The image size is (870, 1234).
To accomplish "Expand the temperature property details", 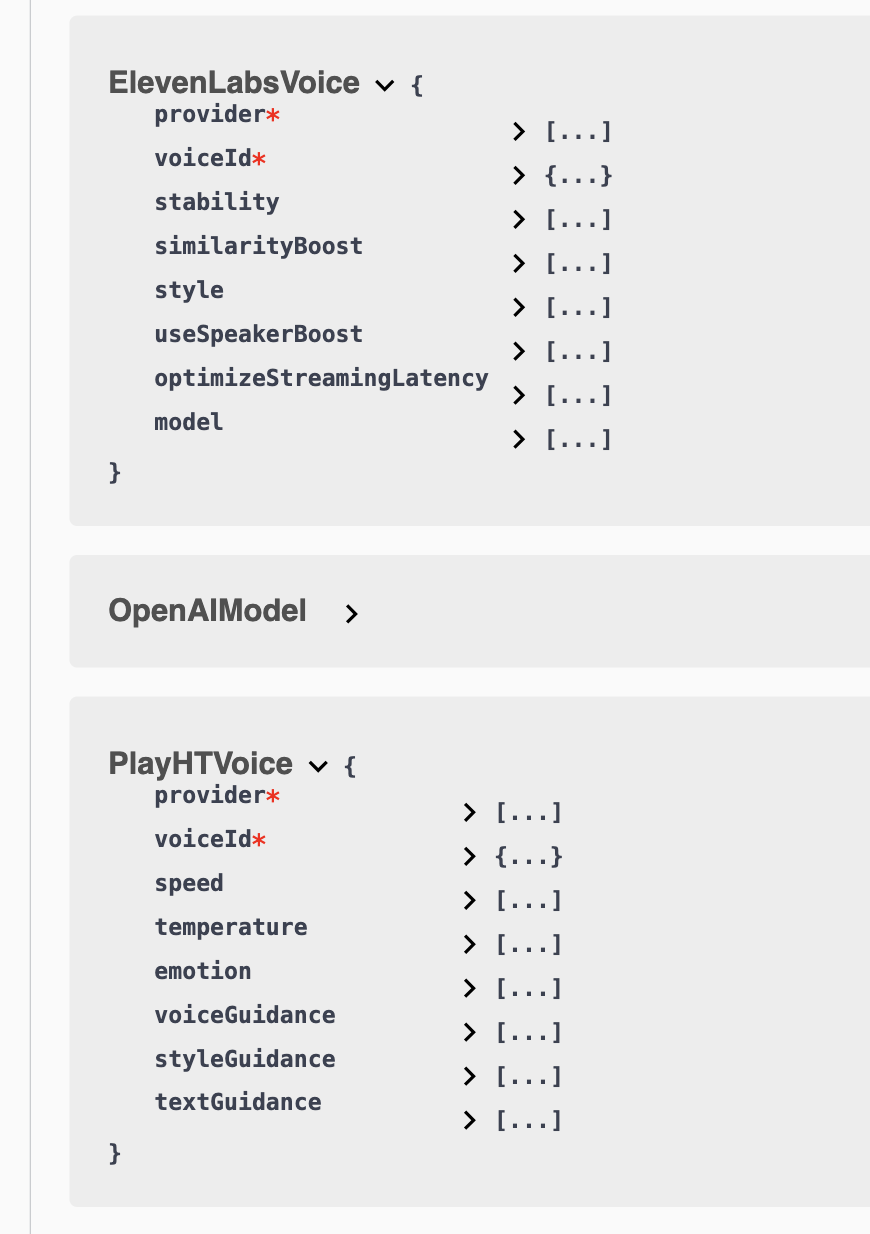I will [470, 944].
